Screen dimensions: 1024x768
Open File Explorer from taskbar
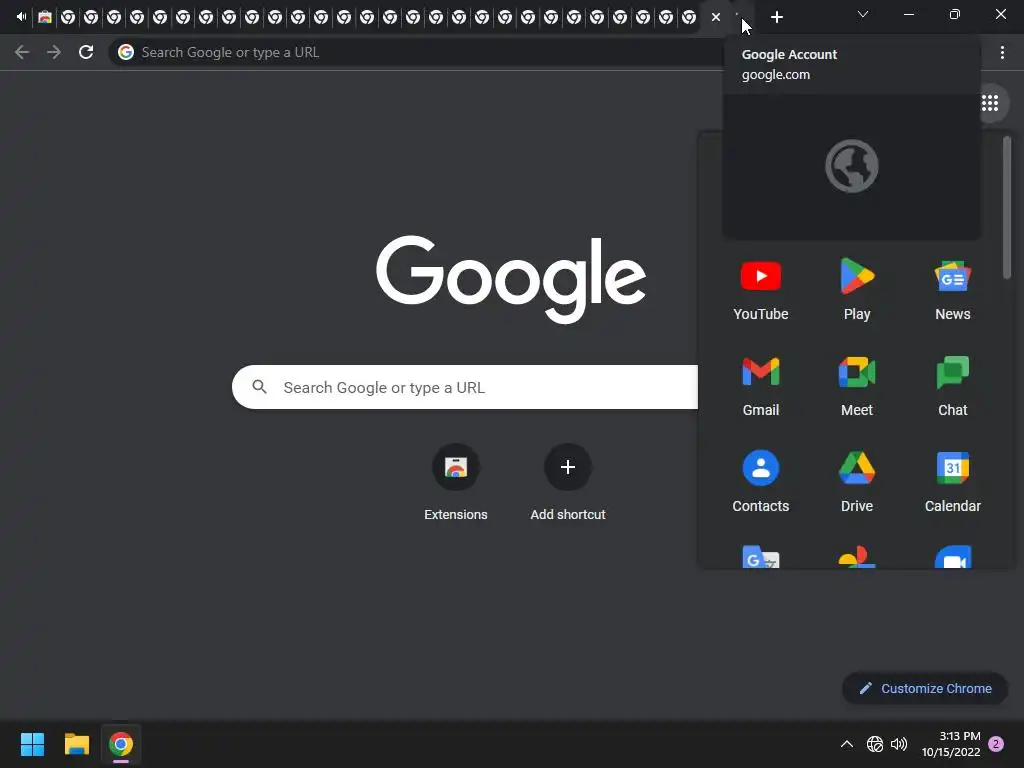76,744
